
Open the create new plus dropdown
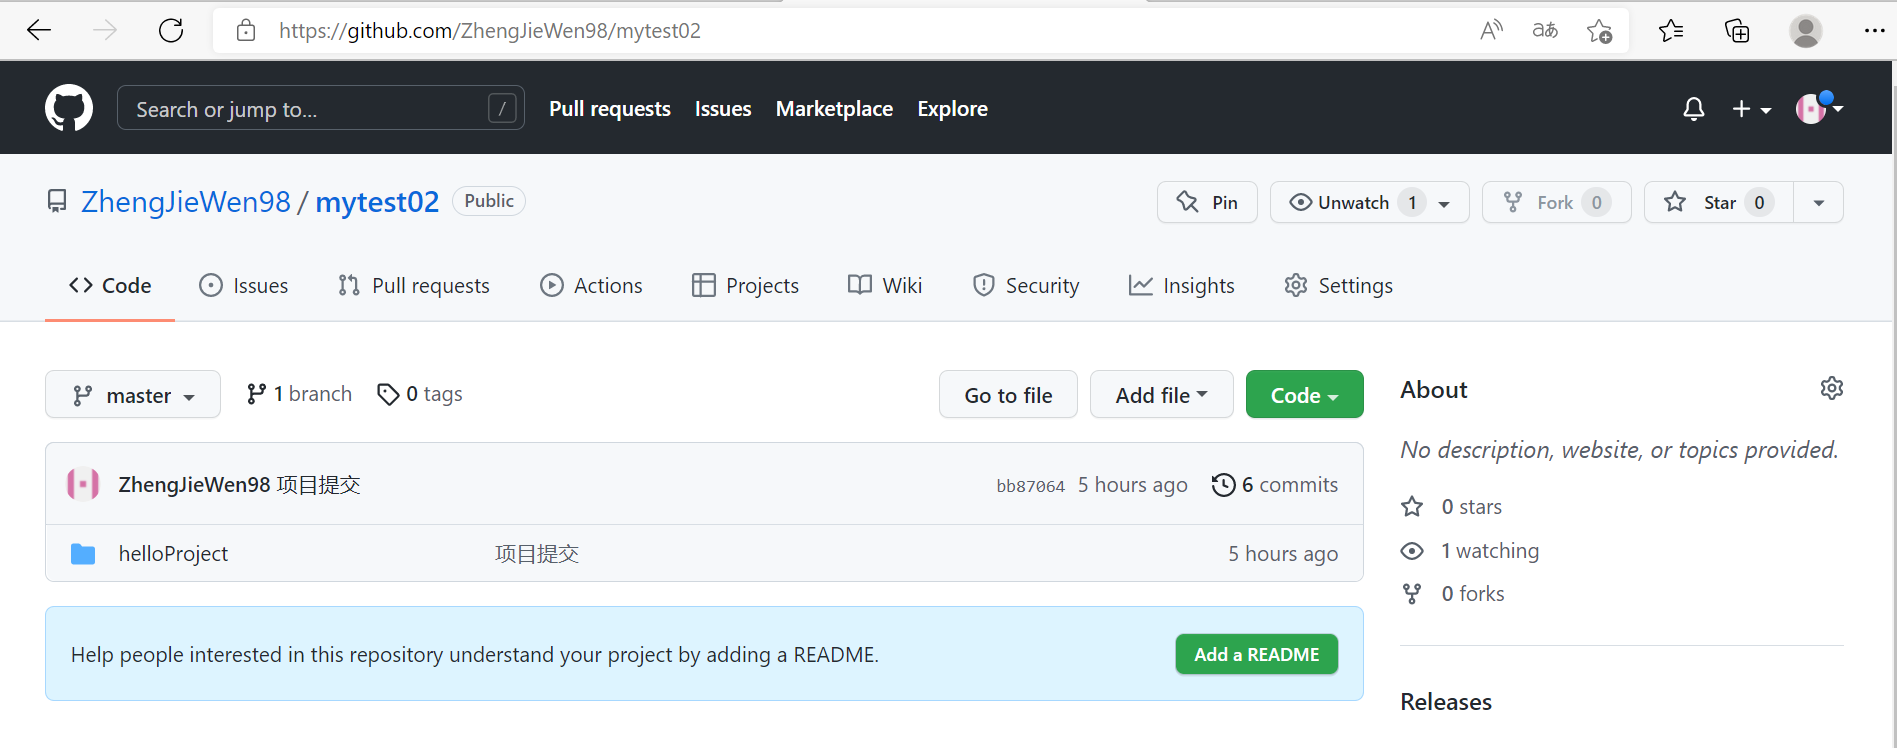[x=1751, y=109]
